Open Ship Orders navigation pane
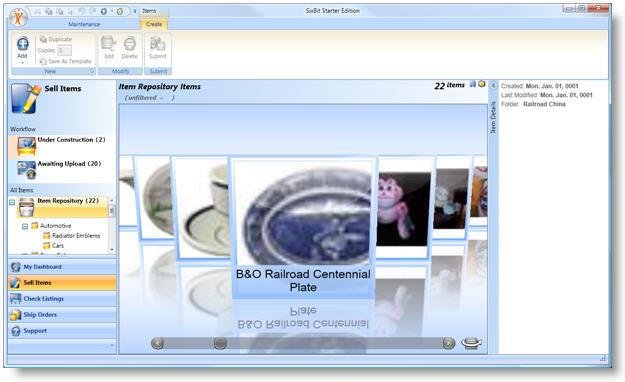 [62, 315]
